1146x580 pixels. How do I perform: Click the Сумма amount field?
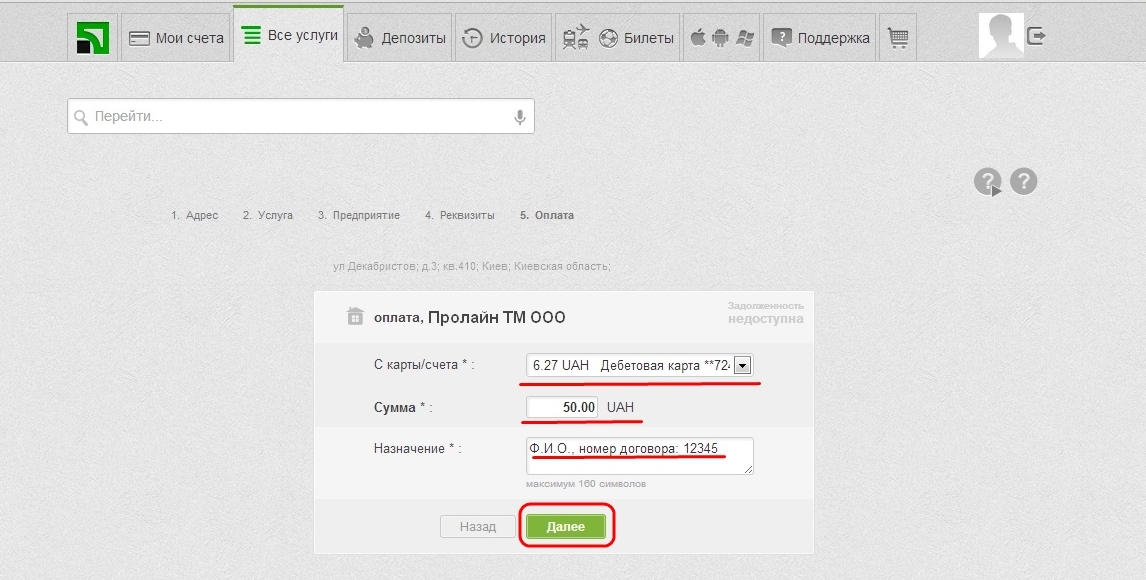click(x=562, y=407)
